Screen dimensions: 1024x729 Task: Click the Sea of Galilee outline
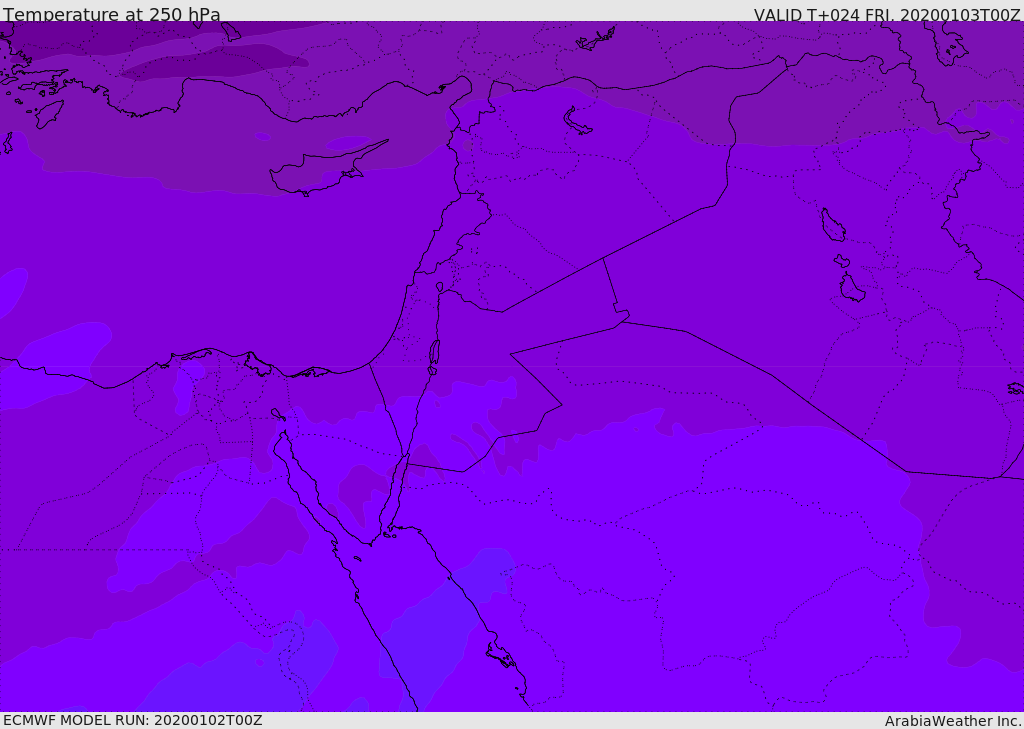(x=439, y=287)
